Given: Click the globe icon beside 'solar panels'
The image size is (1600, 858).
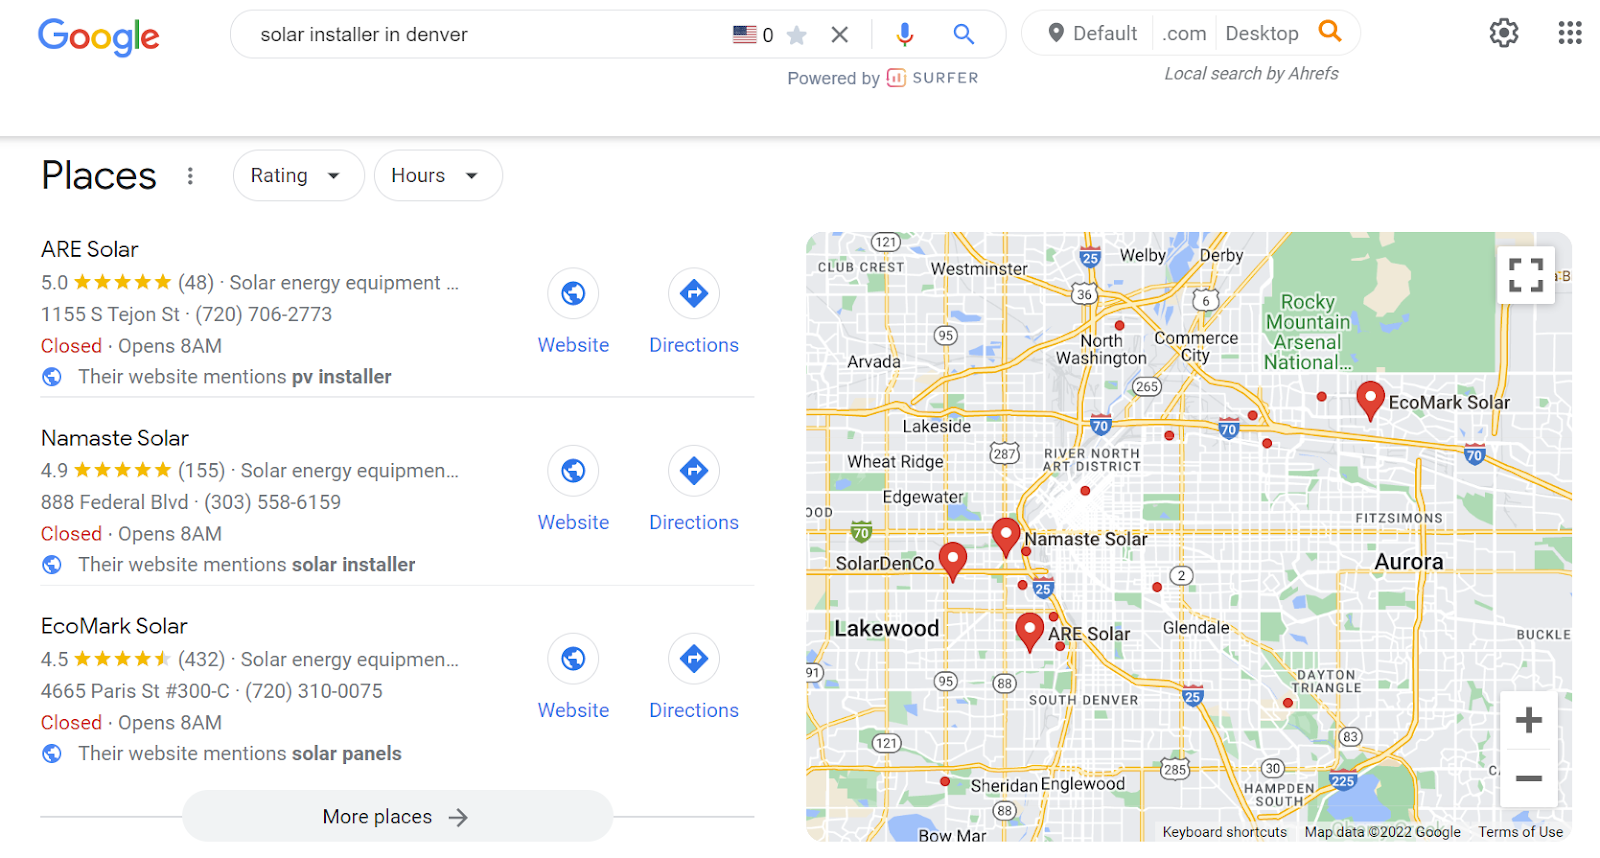Looking at the screenshot, I should (x=52, y=754).
